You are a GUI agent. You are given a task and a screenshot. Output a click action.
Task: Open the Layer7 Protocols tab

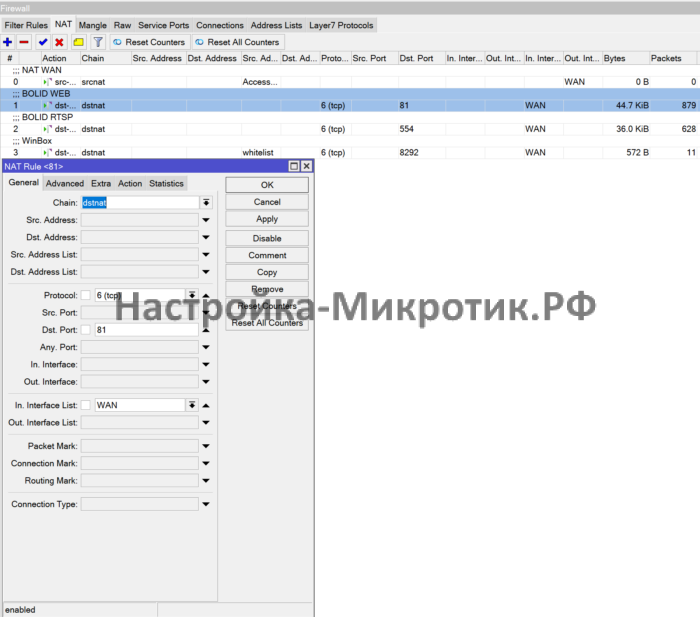pos(341,25)
